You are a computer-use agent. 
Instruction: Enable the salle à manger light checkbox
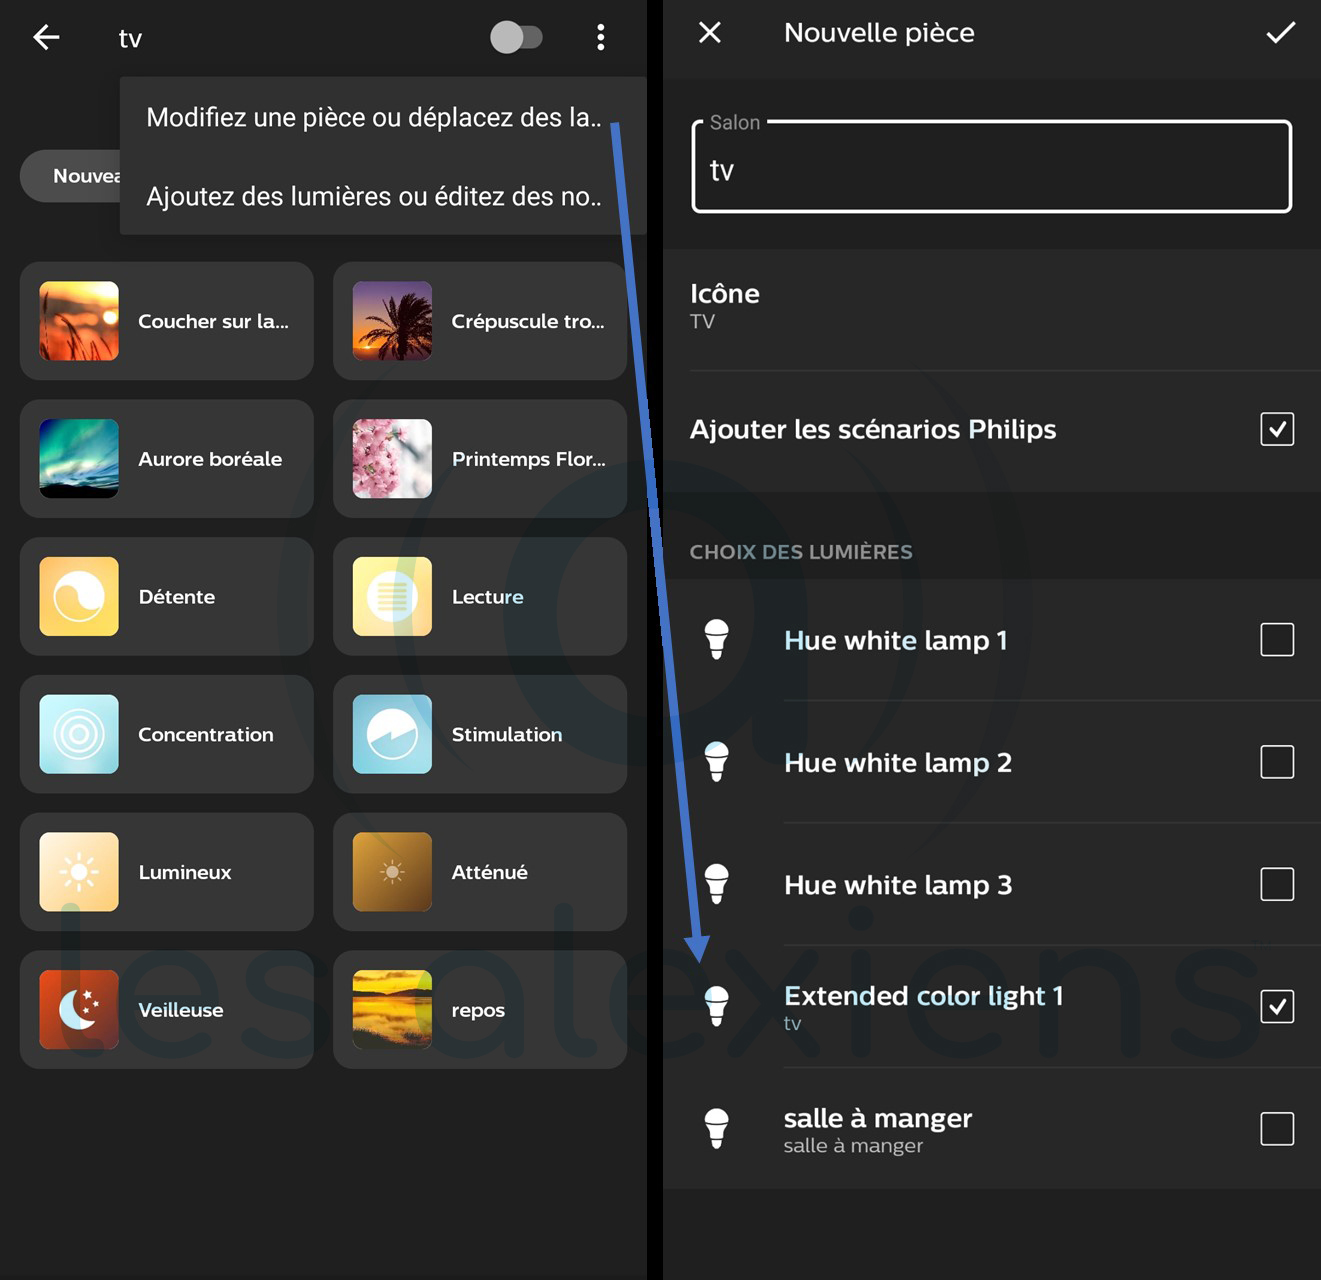click(x=1277, y=1129)
